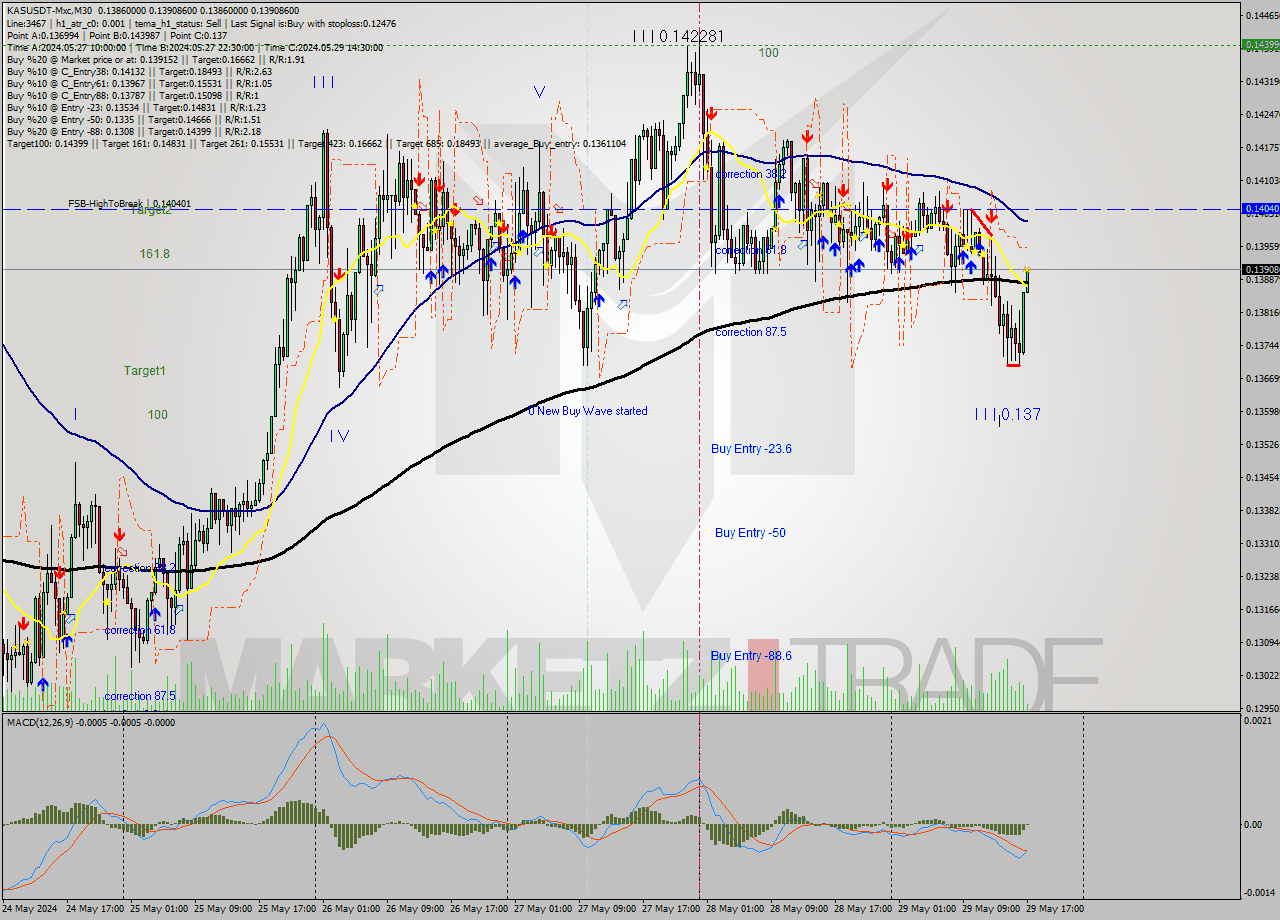
Task: Click the 0.13816 price axis value
Action: coord(1261,312)
